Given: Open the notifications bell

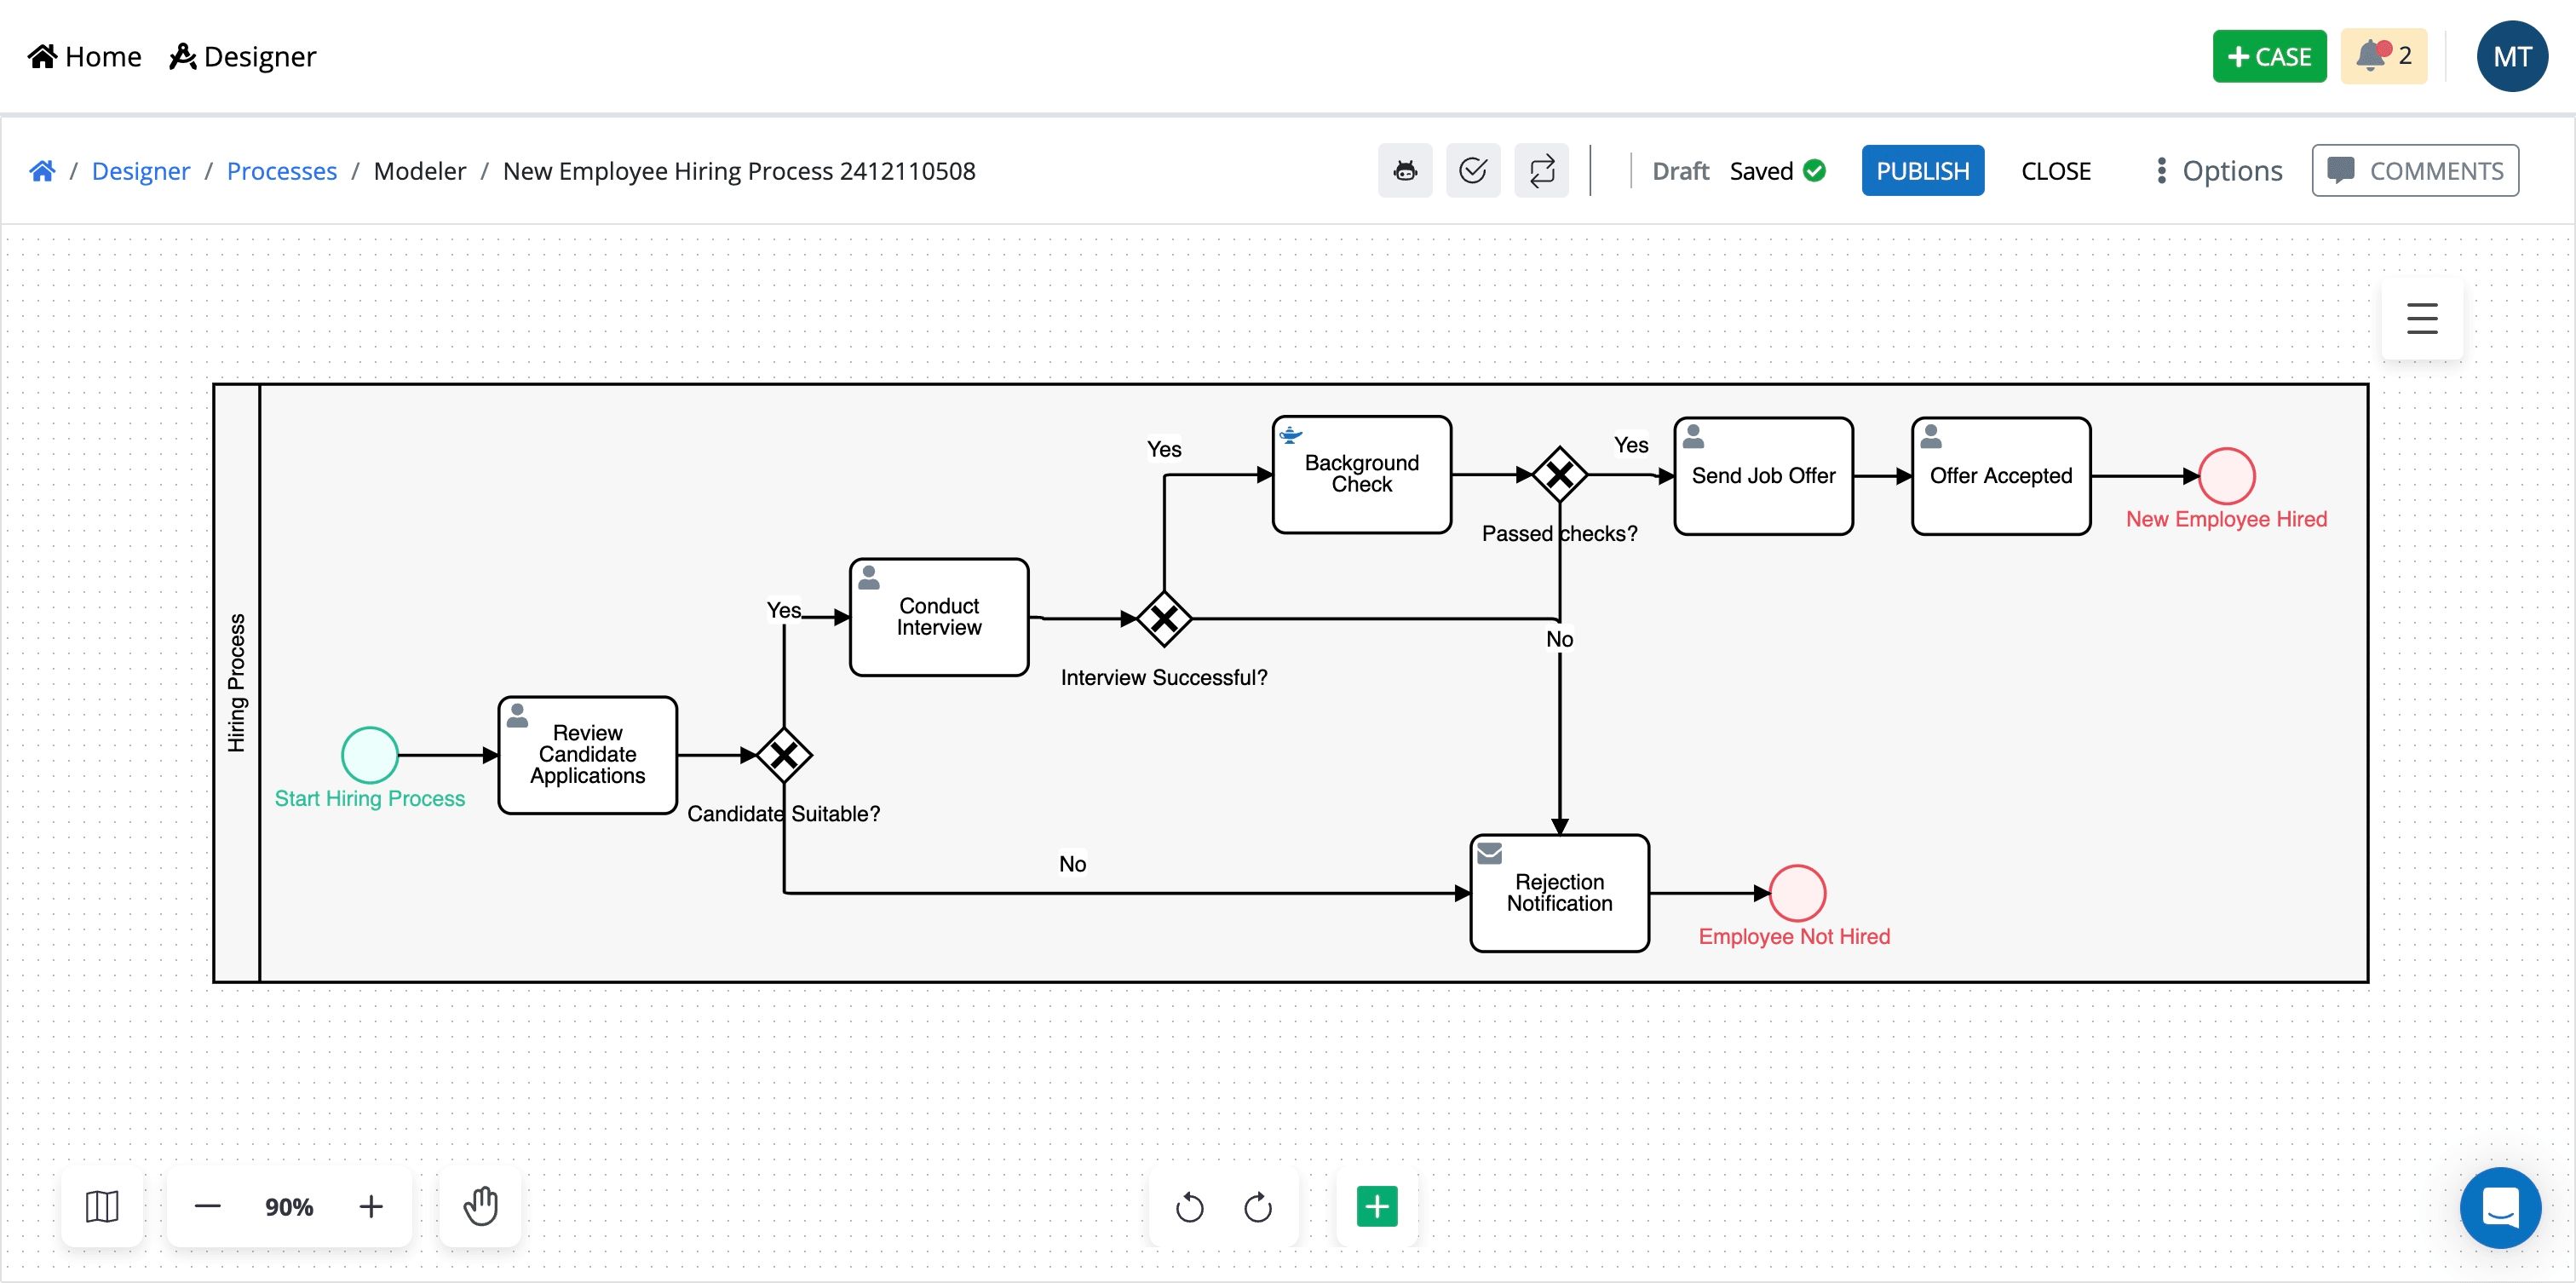Looking at the screenshot, I should pos(2383,56).
